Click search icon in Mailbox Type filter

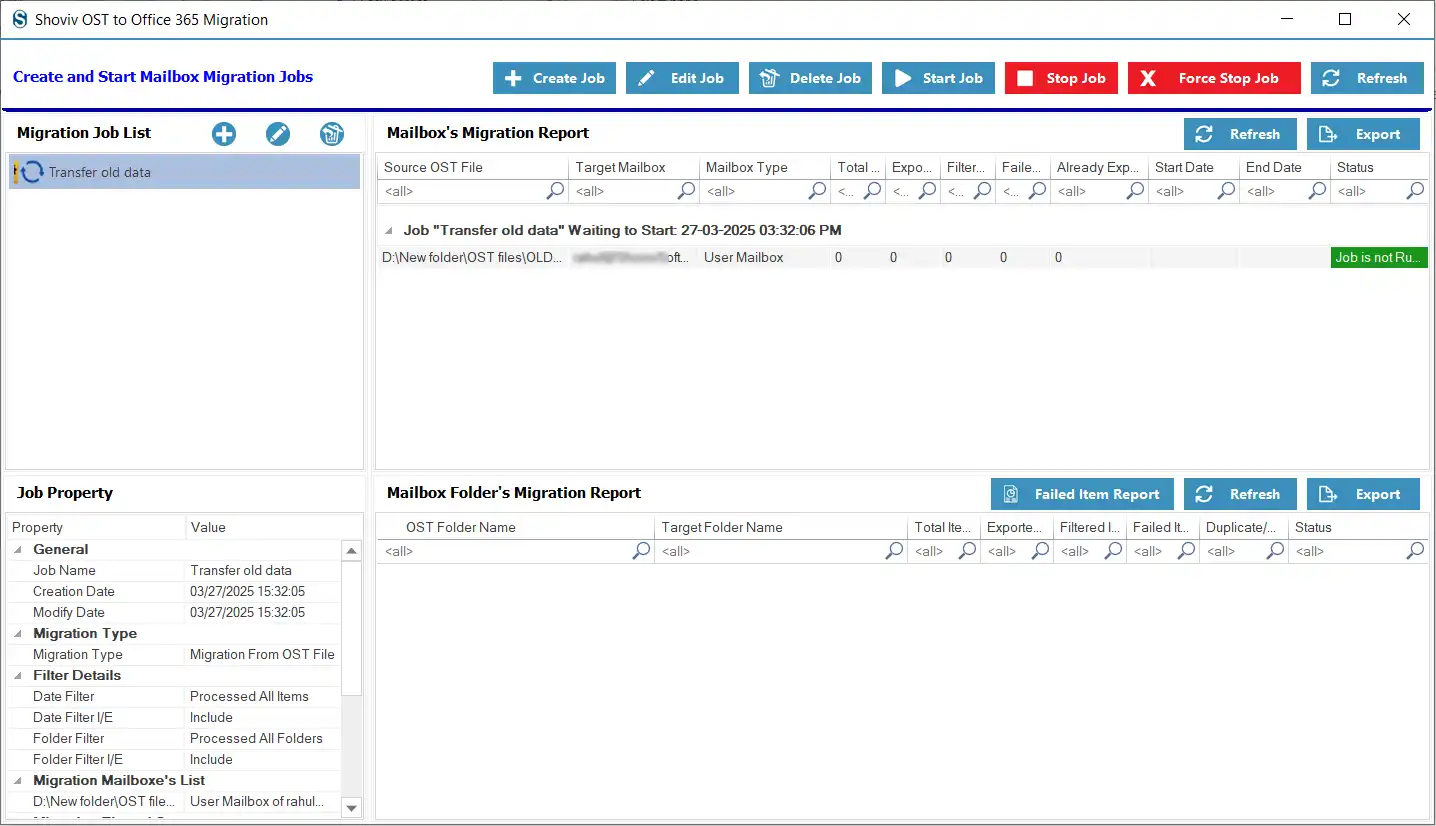click(x=818, y=191)
